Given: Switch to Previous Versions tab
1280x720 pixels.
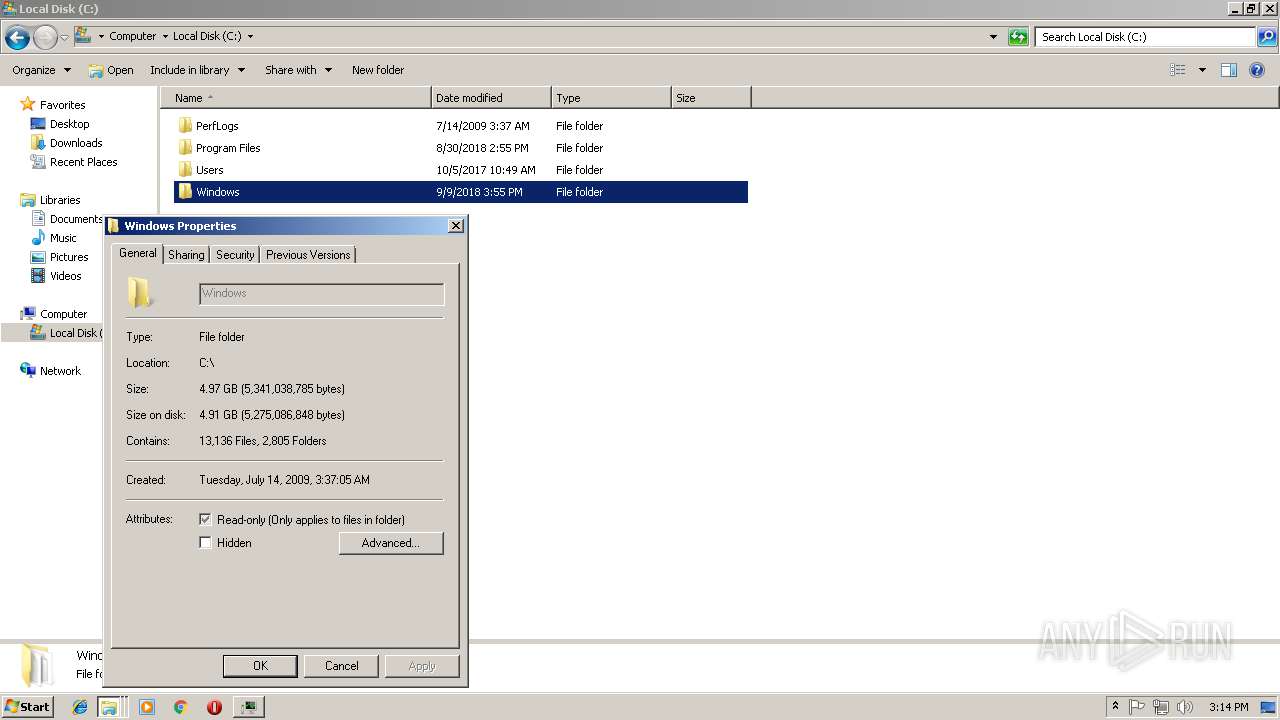Looking at the screenshot, I should [x=308, y=255].
